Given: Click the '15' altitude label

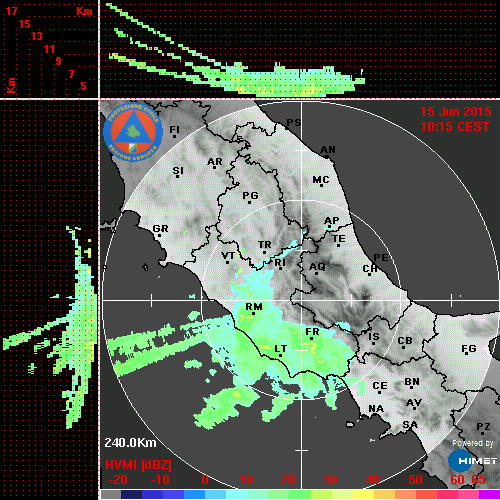Looking at the screenshot, I should click(24, 24).
